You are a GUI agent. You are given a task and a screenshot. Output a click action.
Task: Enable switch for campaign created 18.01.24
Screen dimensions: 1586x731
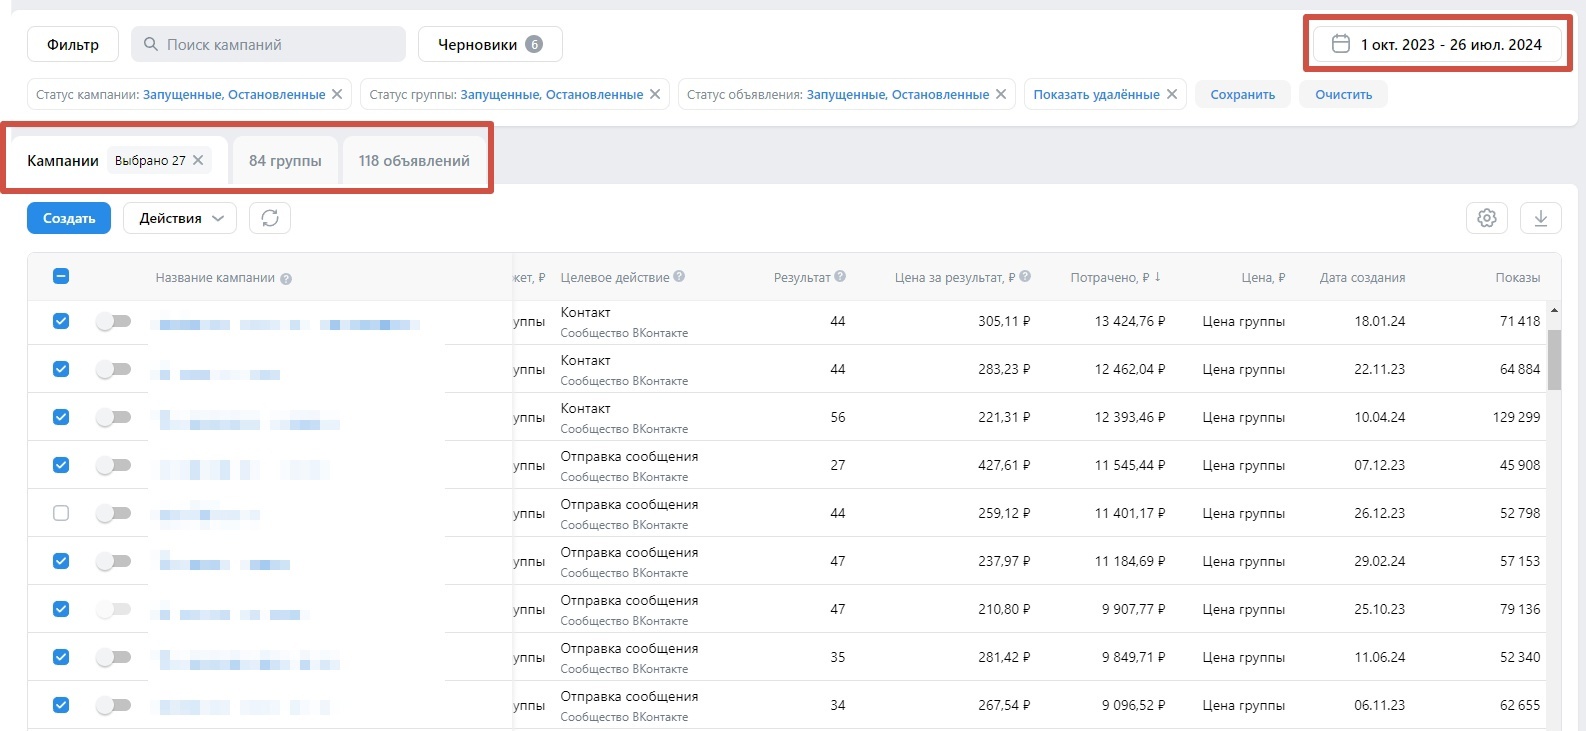click(113, 321)
